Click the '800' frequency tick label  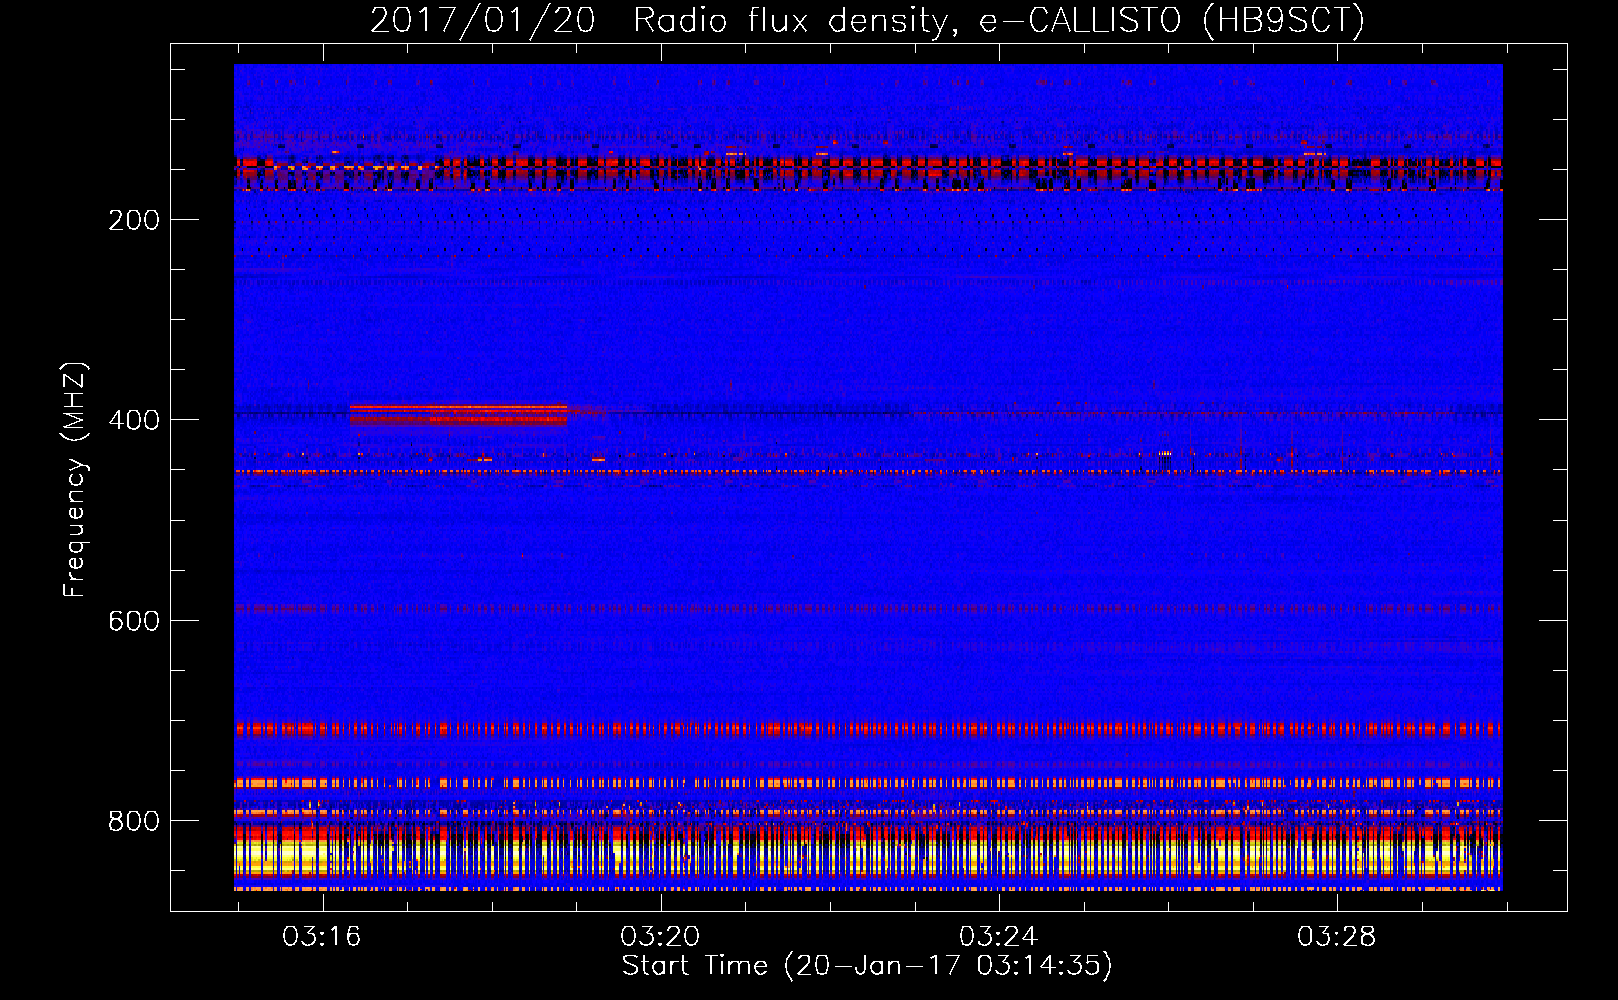(x=134, y=821)
